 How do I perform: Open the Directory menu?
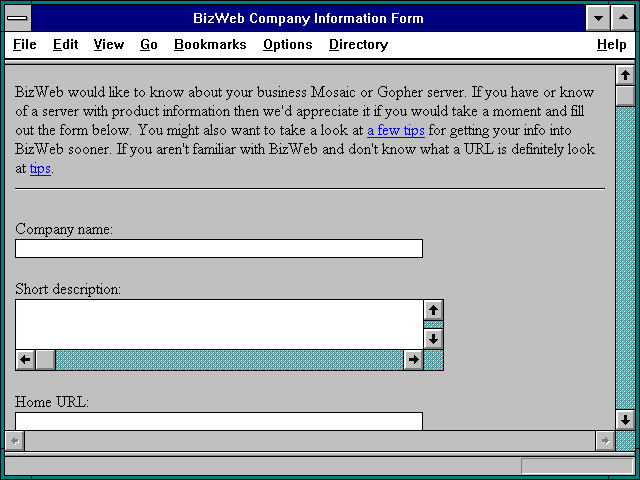pos(358,44)
